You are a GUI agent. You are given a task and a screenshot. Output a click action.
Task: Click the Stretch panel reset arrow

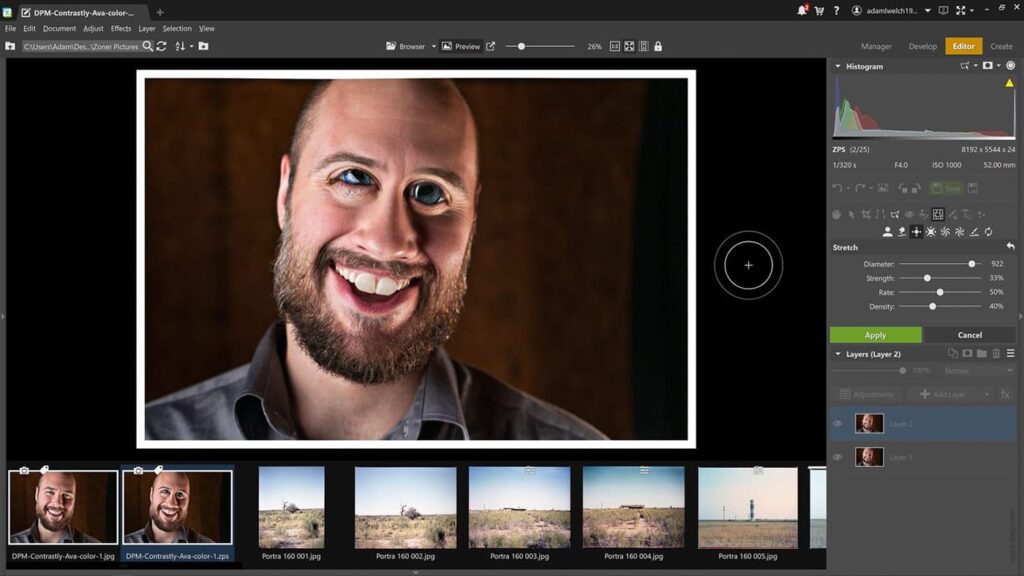tap(1010, 247)
